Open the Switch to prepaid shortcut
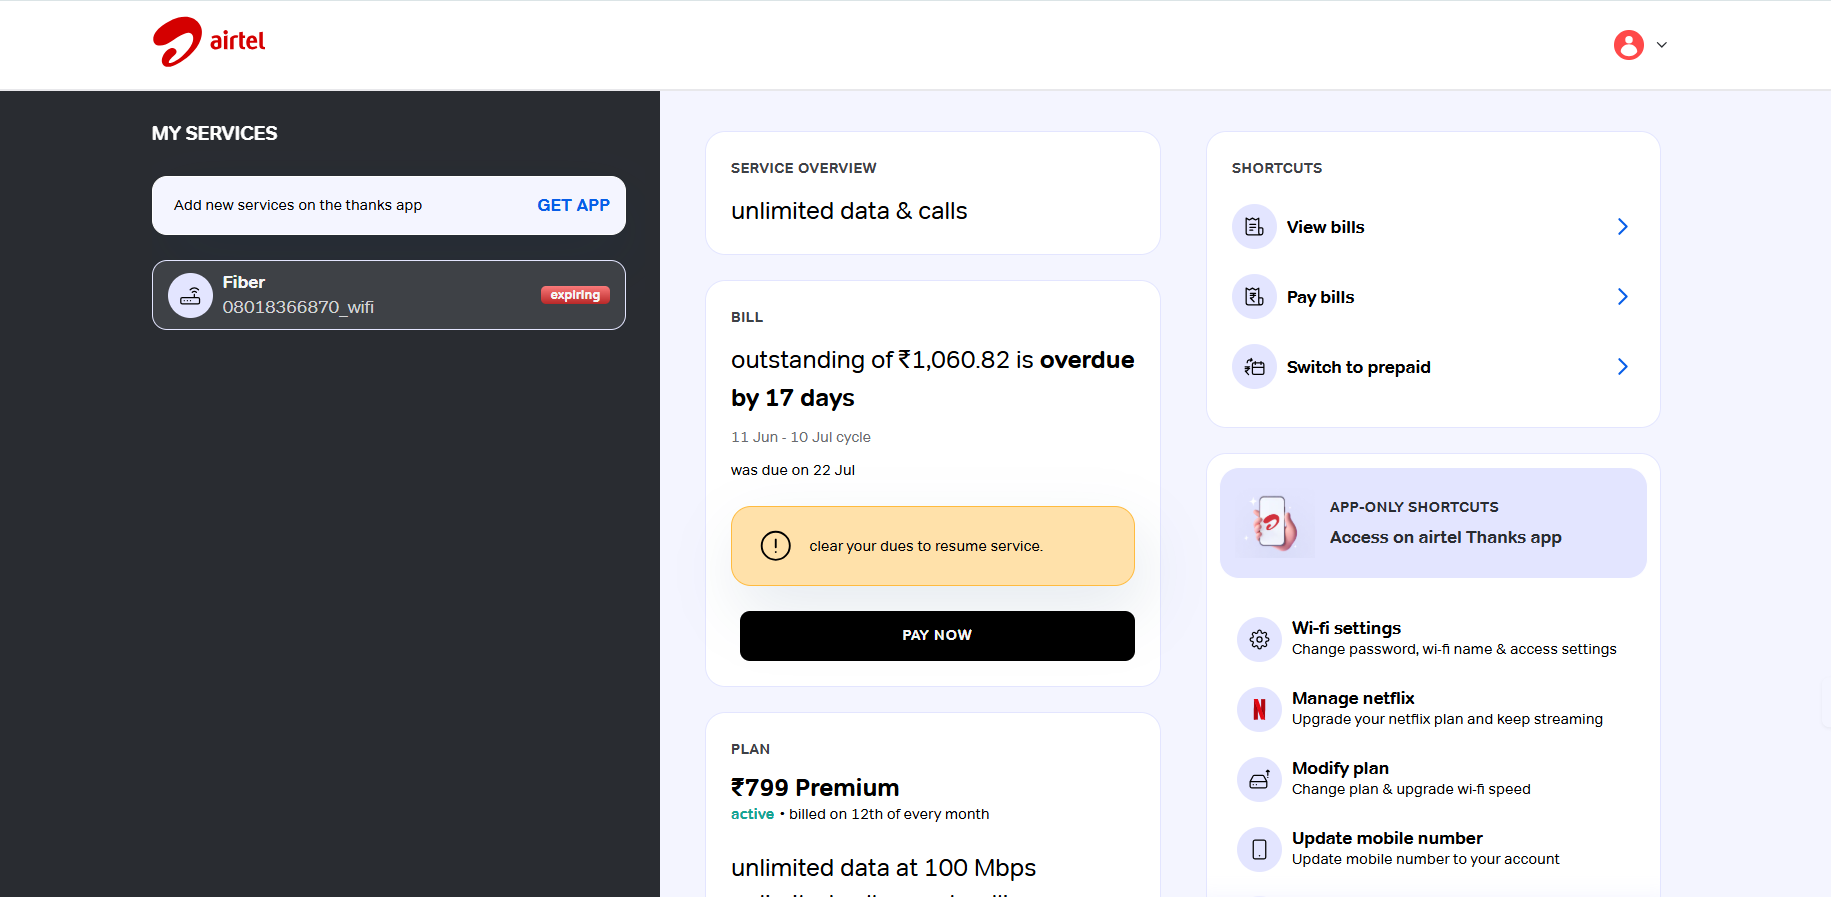Viewport: 1831px width, 897px height. (x=1433, y=367)
